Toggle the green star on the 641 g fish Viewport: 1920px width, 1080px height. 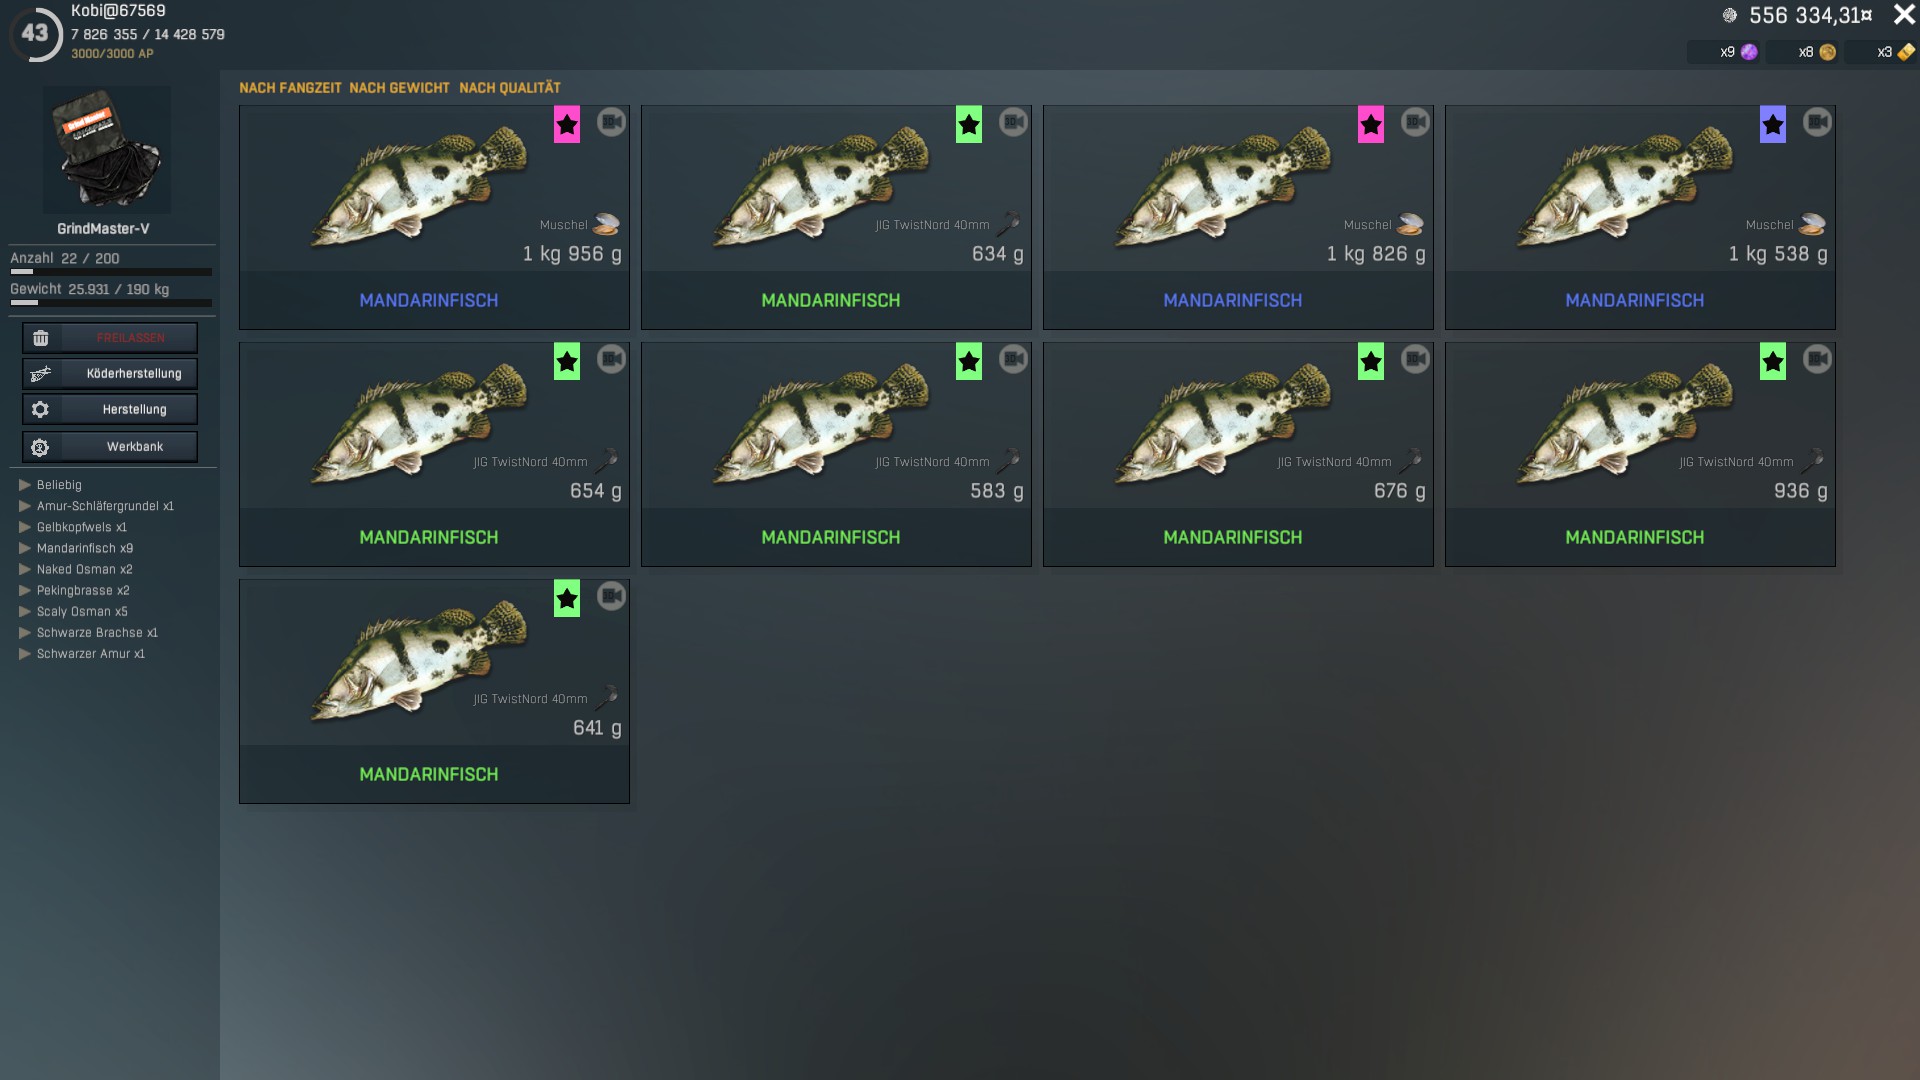567,599
